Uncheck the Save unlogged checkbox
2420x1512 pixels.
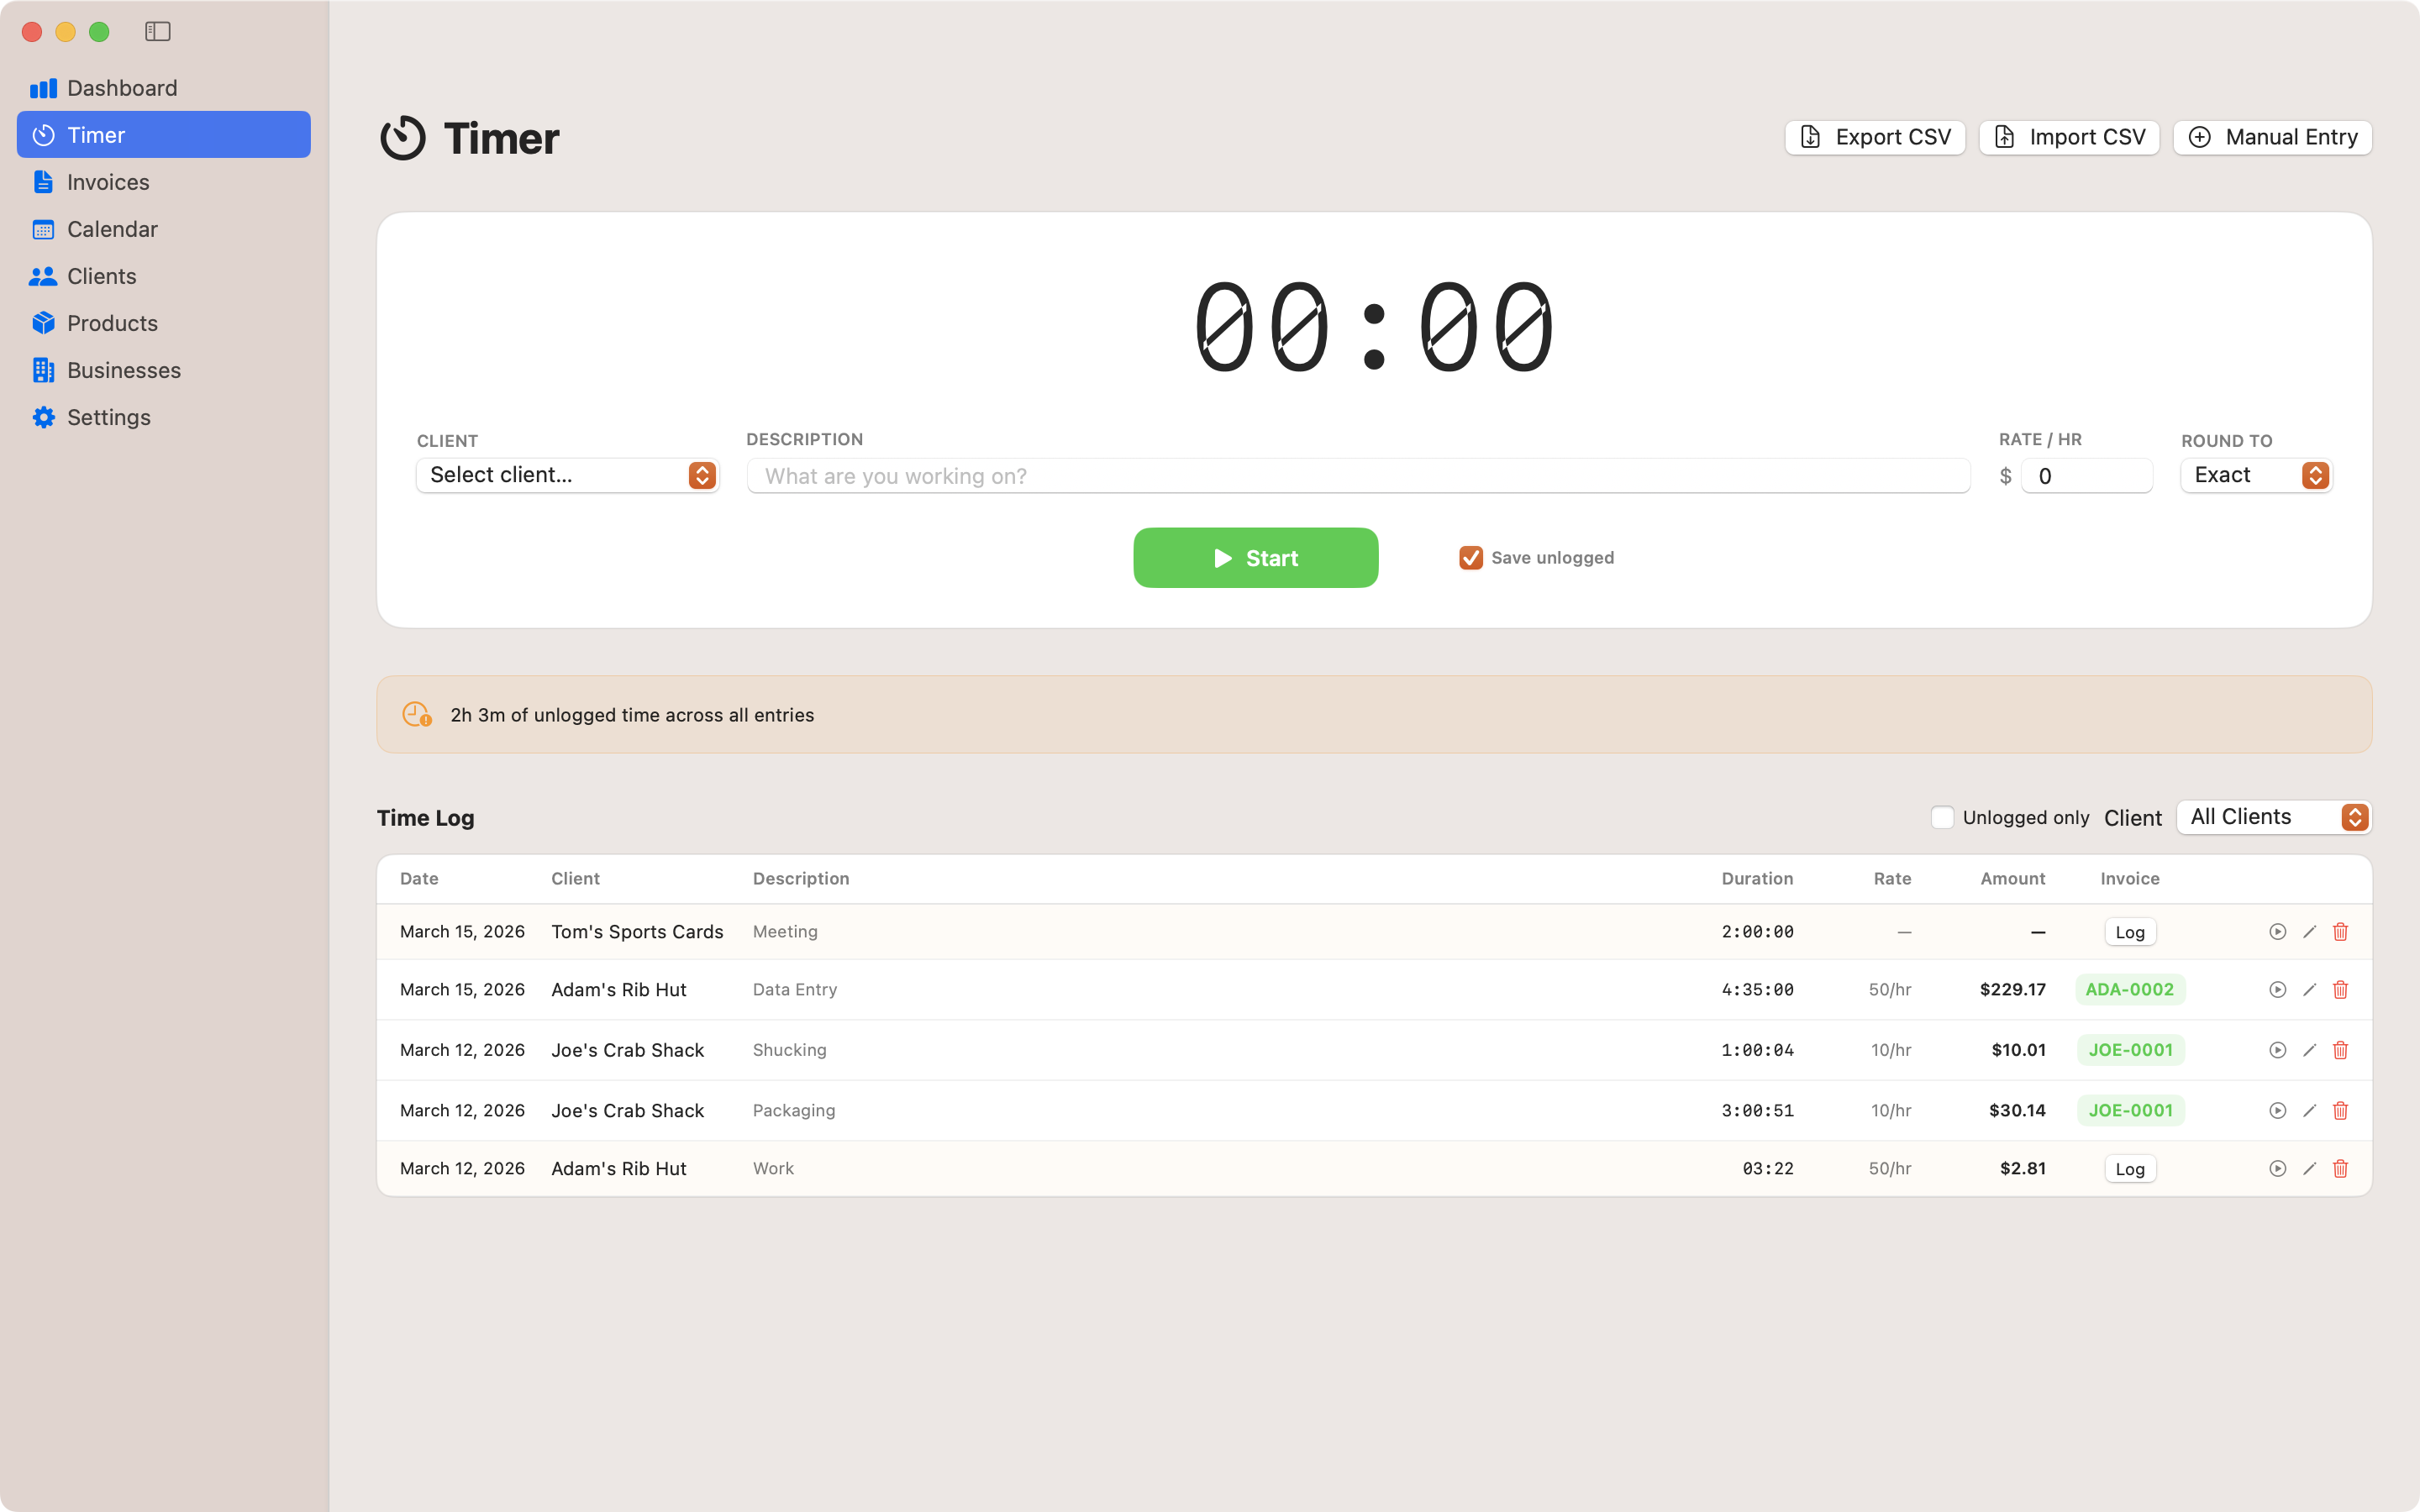click(1470, 558)
